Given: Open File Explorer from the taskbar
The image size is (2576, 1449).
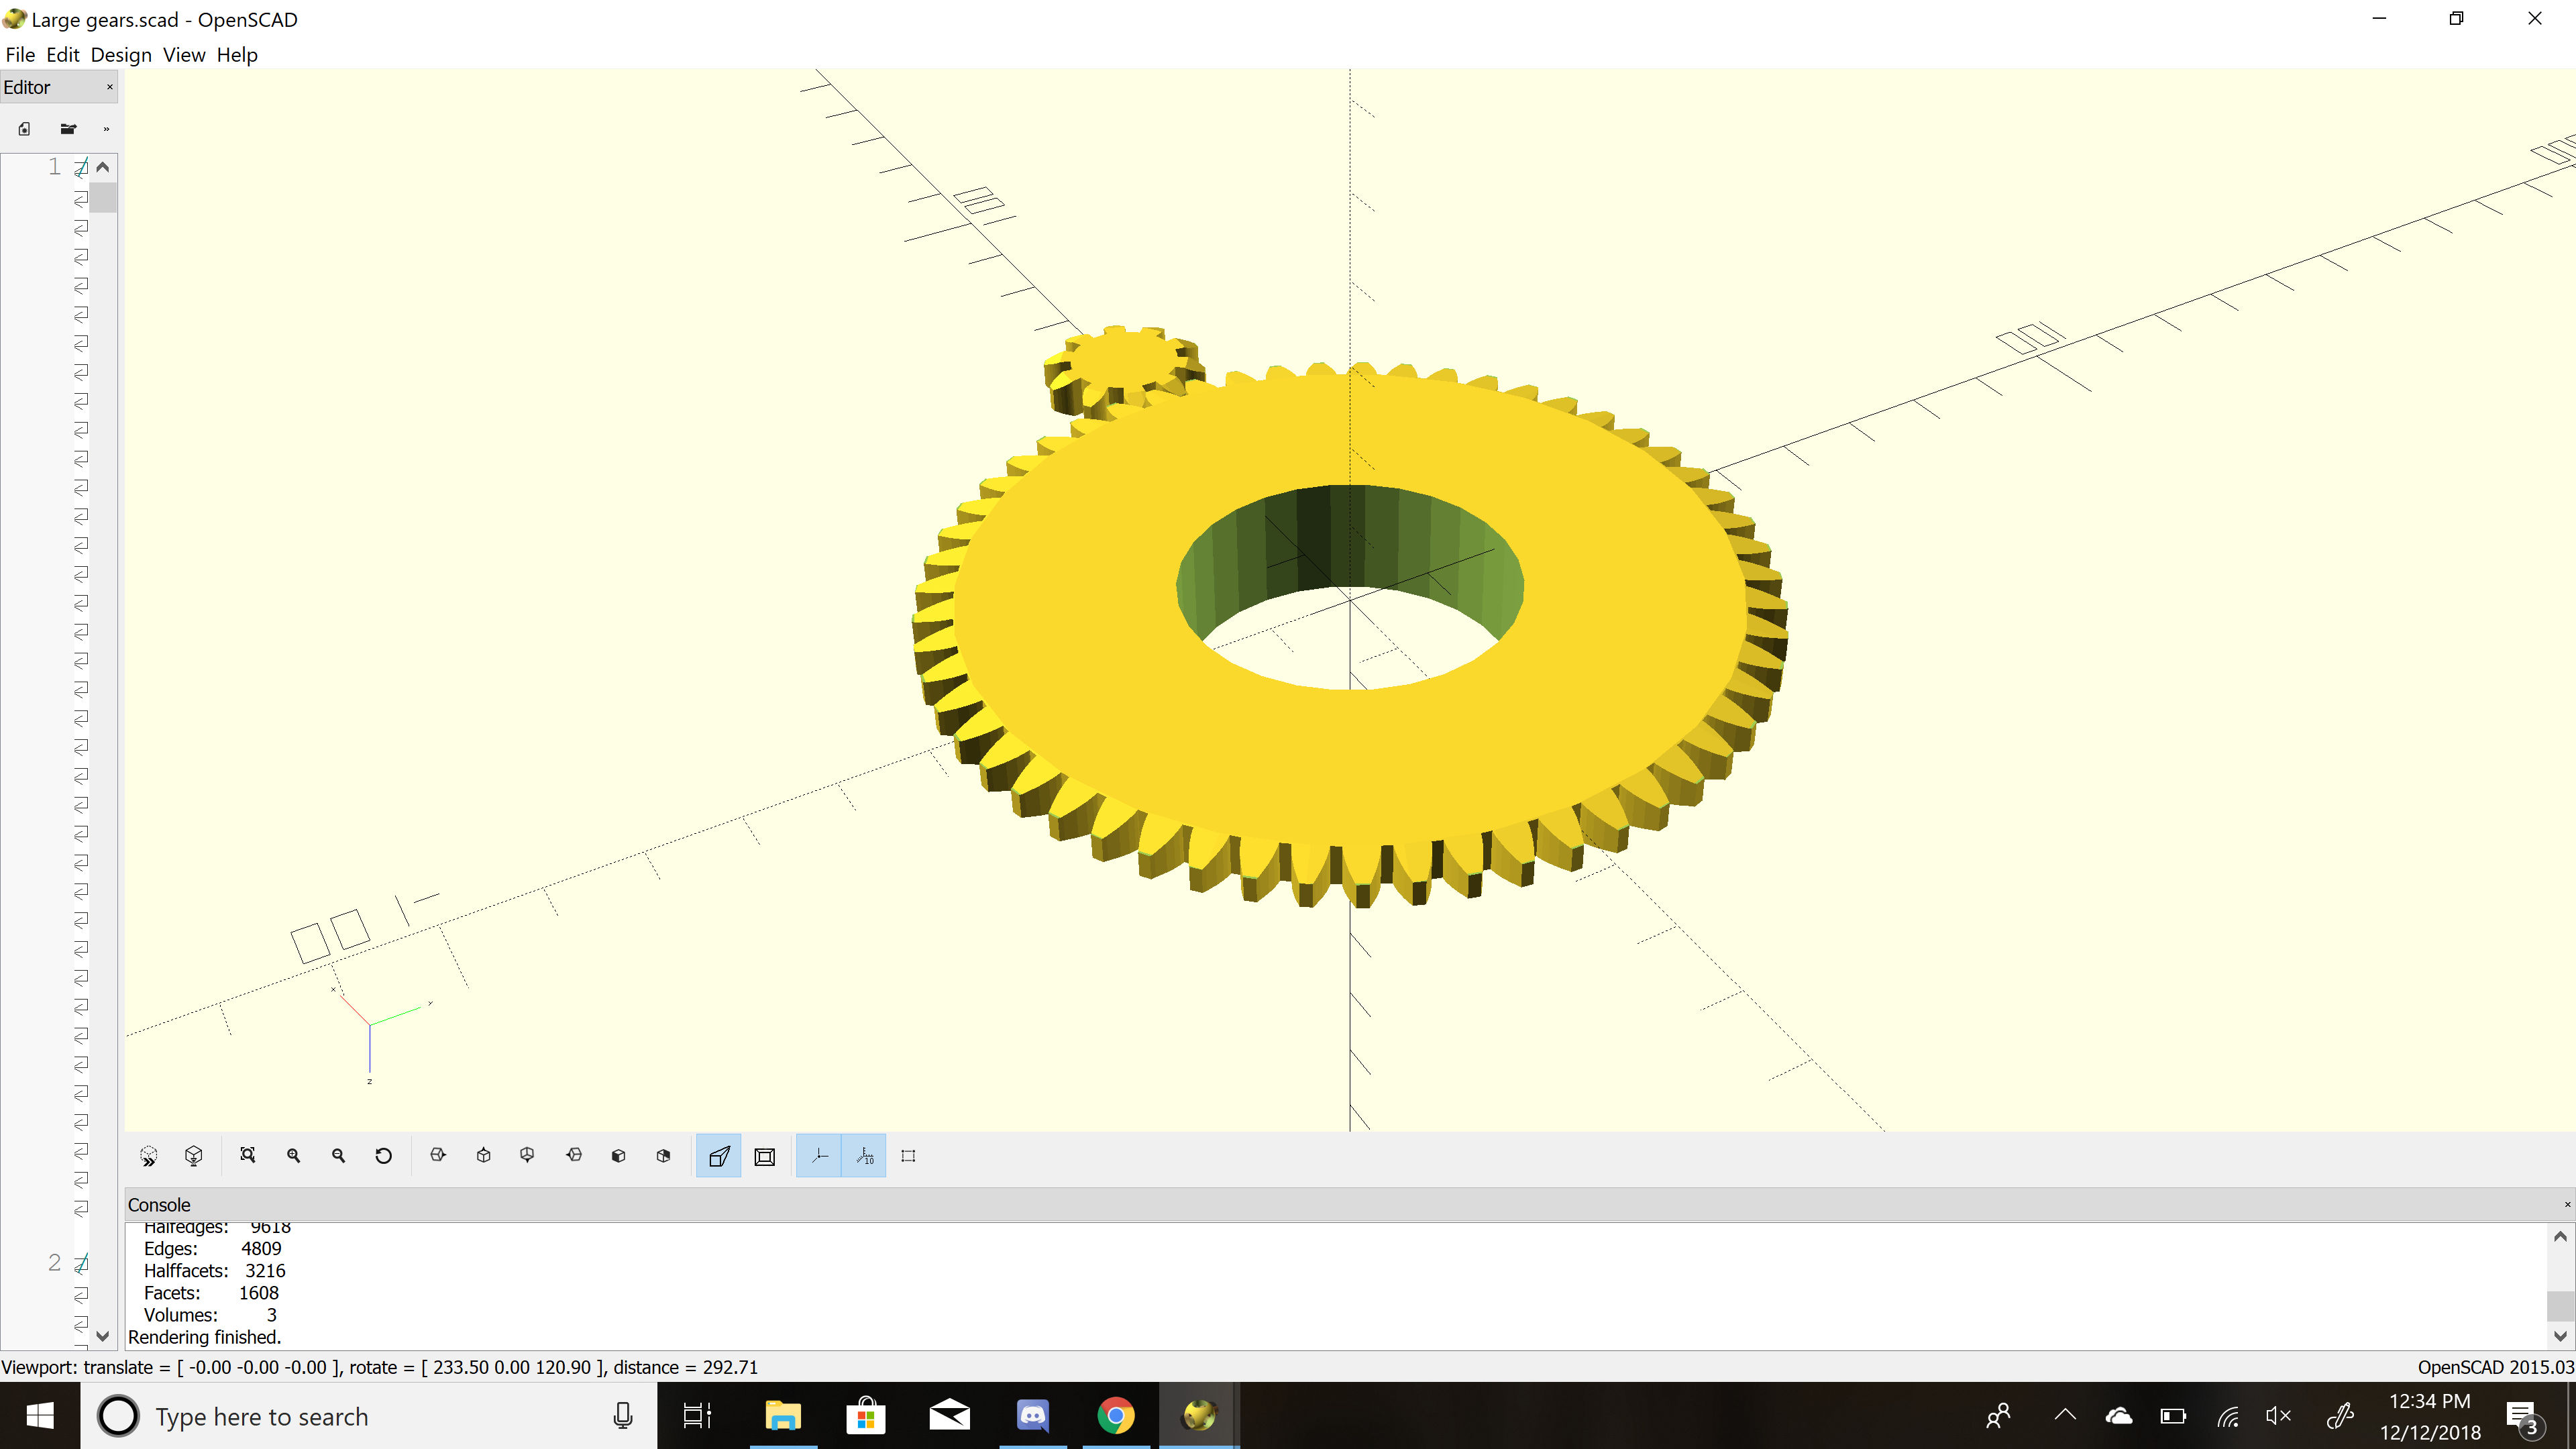Looking at the screenshot, I should coord(783,1416).
